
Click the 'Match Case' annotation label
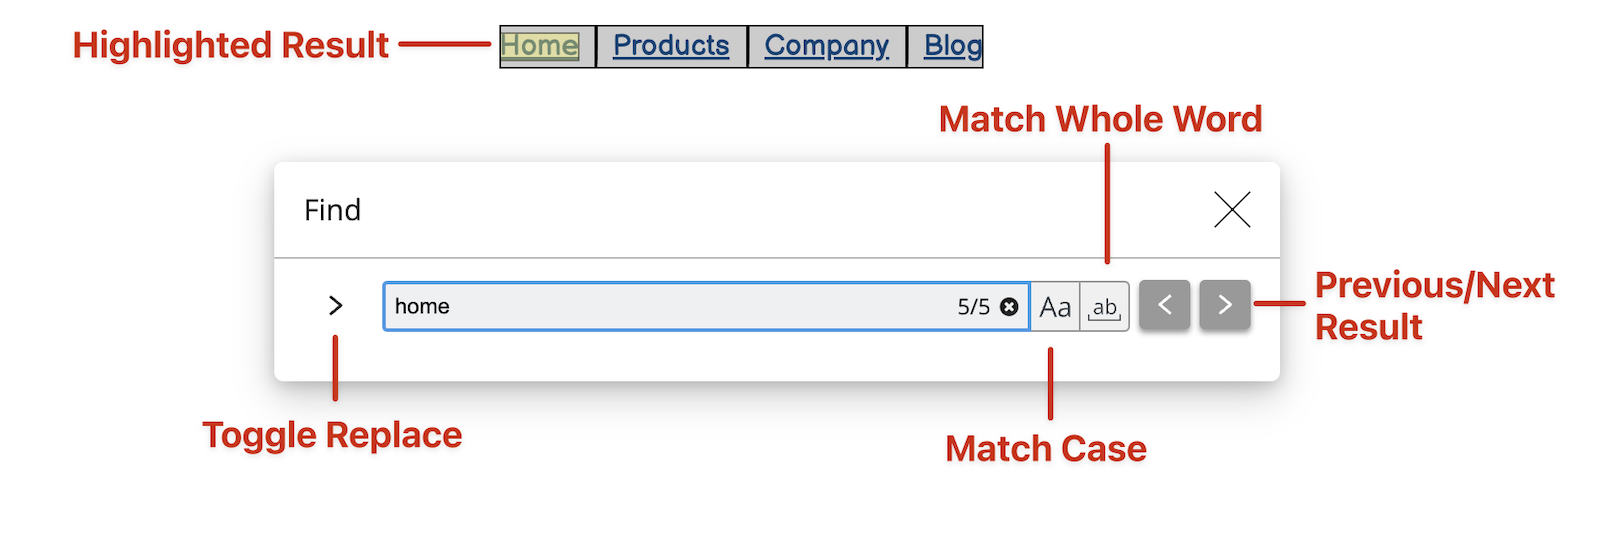1046,449
